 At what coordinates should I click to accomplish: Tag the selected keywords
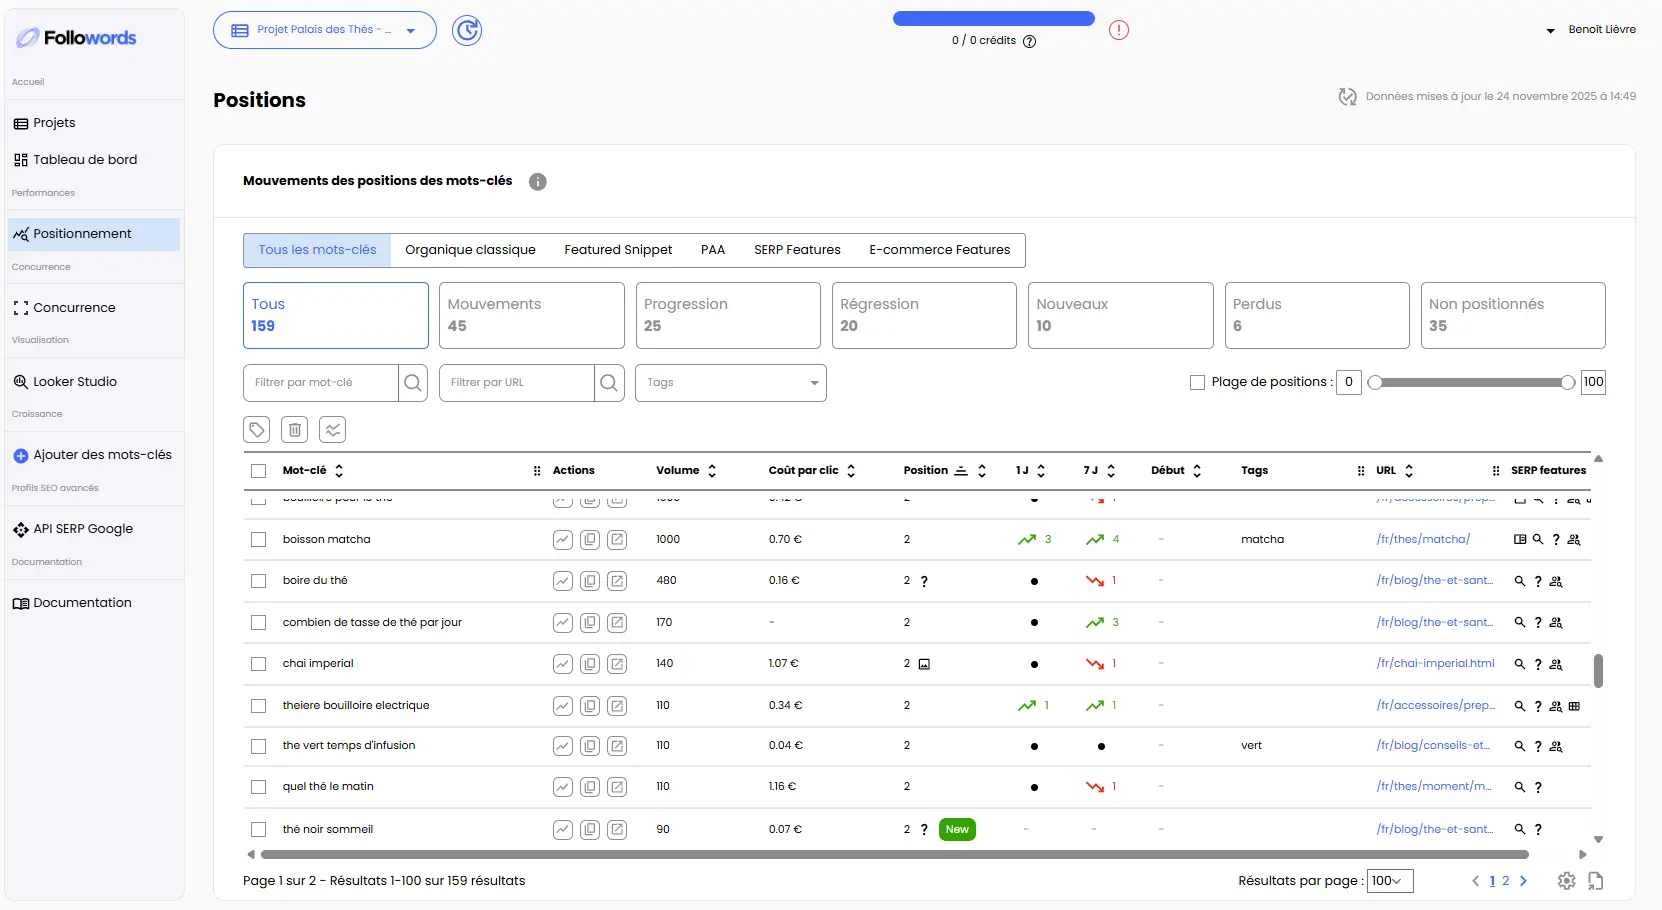click(x=257, y=429)
